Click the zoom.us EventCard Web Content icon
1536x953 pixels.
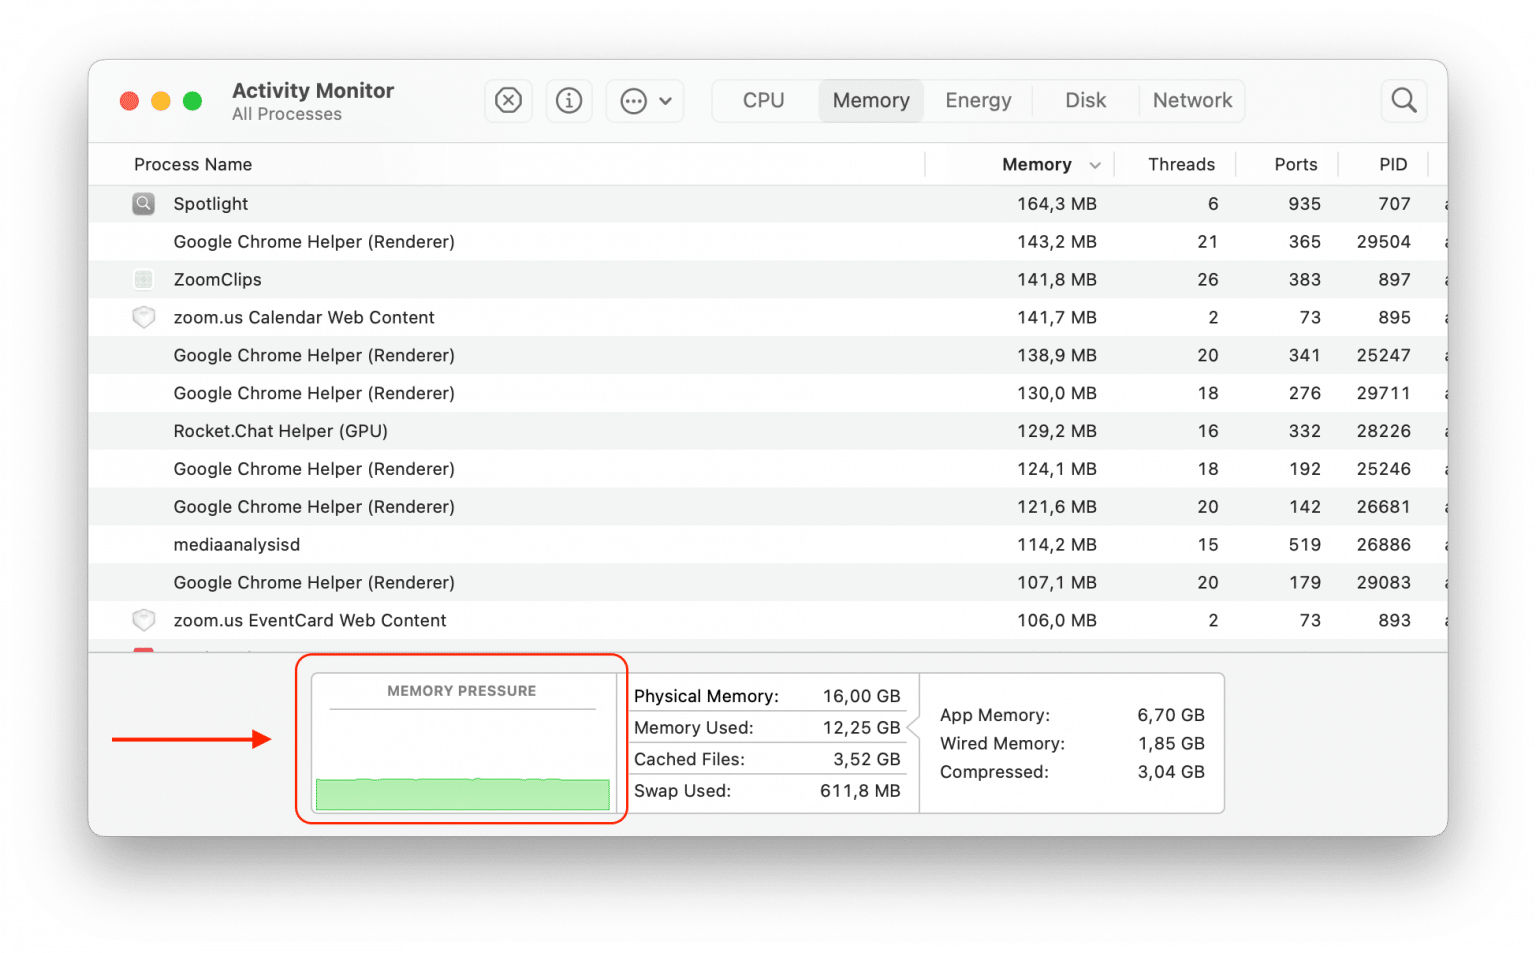(x=143, y=620)
